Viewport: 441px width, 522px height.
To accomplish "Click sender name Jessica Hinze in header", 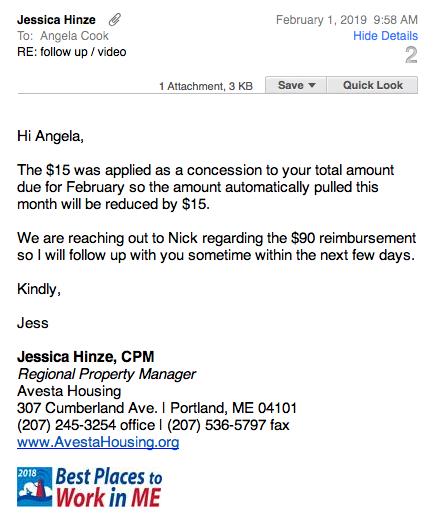I will pos(56,20).
